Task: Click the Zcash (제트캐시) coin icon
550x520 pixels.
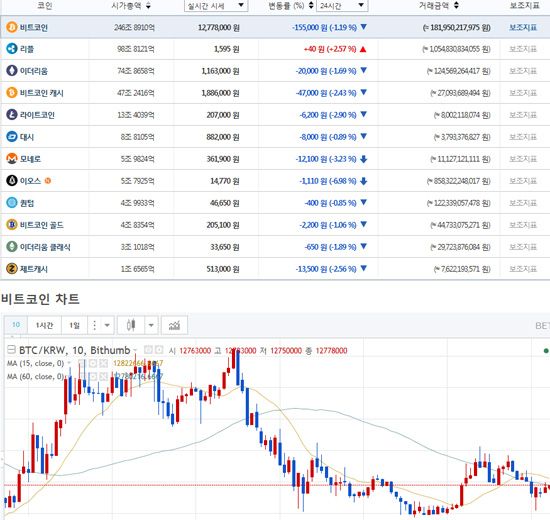Action: pyautogui.click(x=12, y=269)
